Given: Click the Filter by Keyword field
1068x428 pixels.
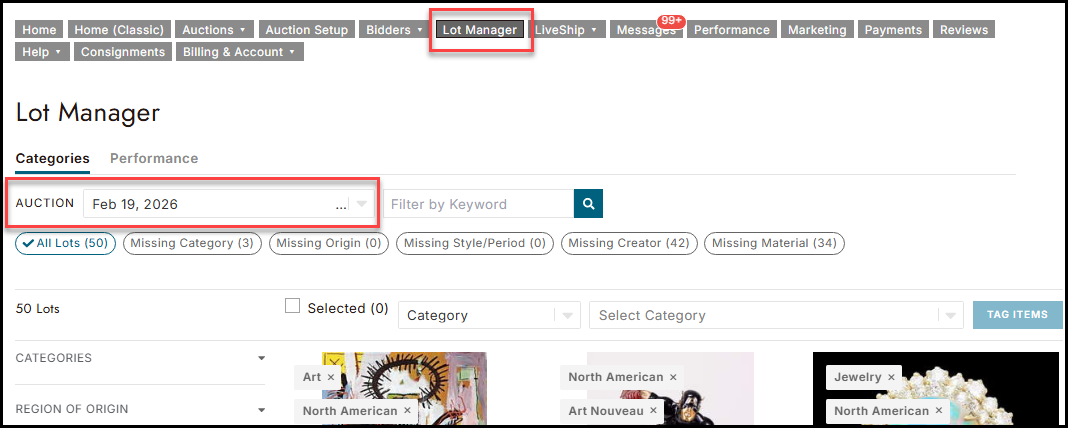Looking at the screenshot, I should coord(479,204).
